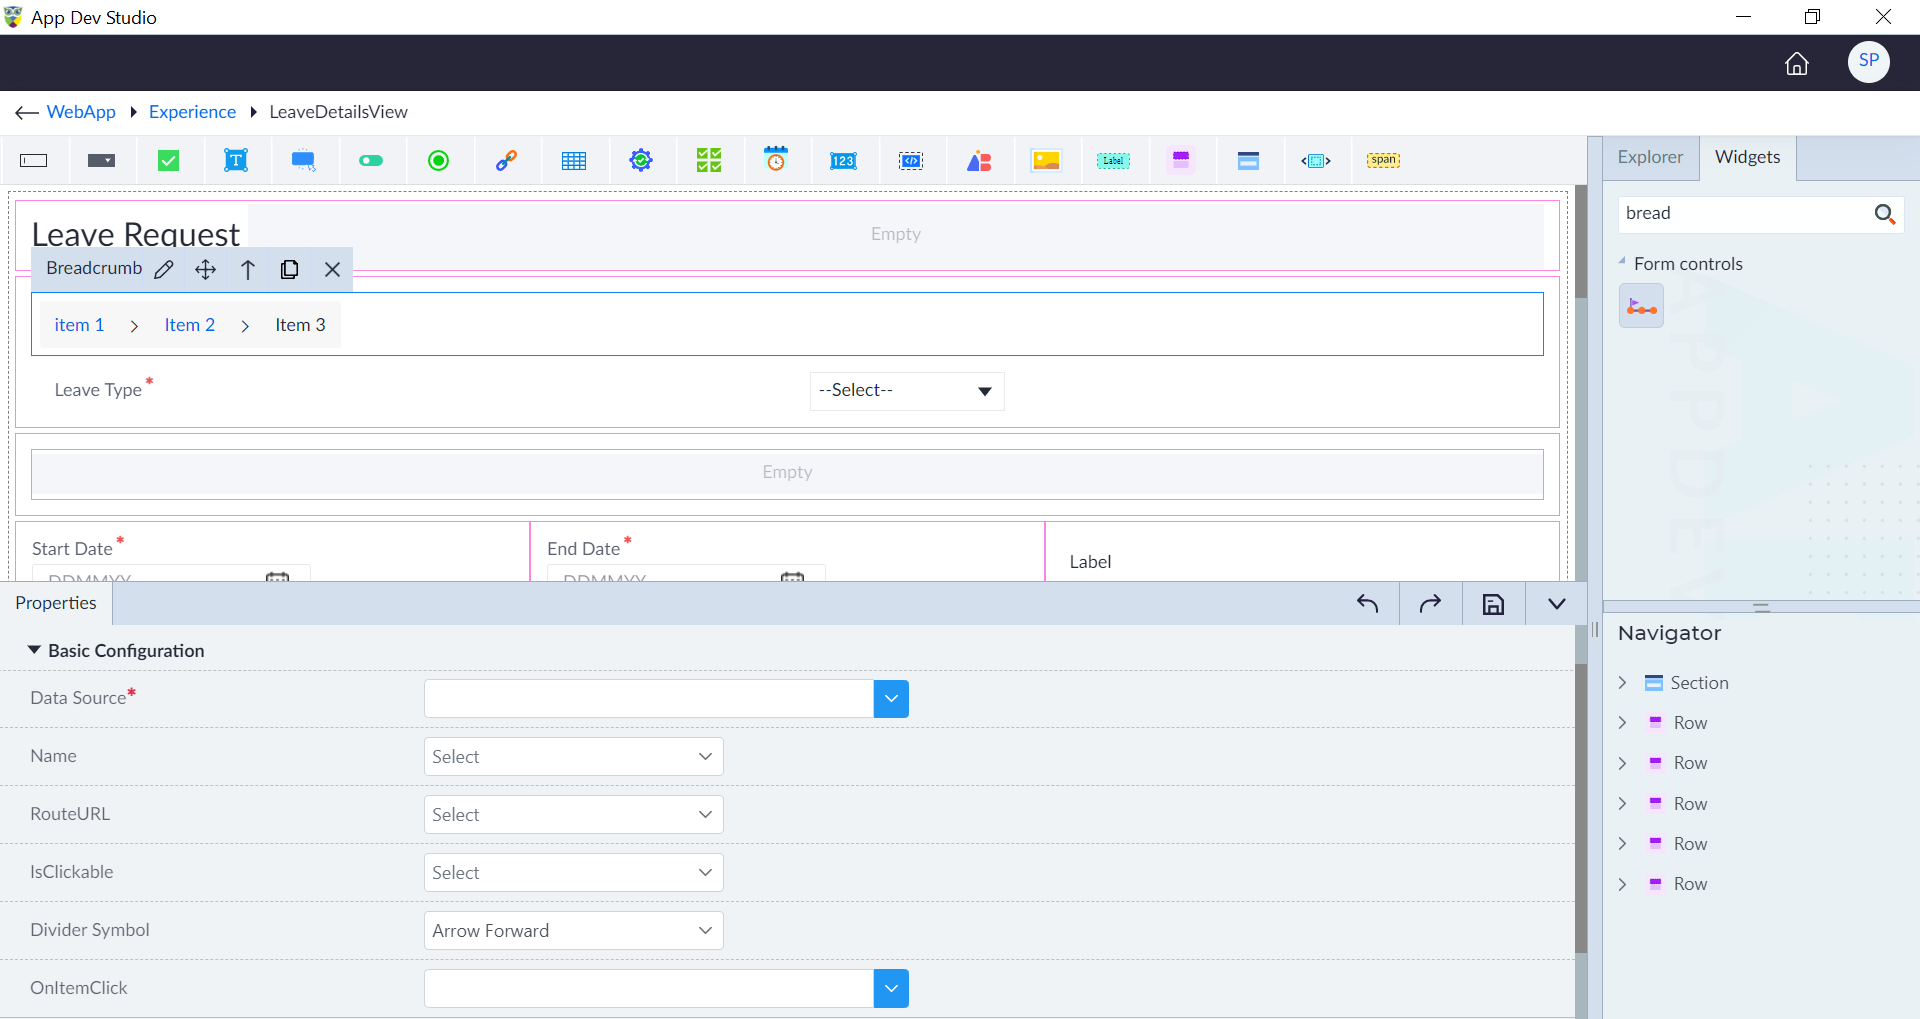Select the numeric 123 input widget icon
The height and width of the screenshot is (1019, 1920).
tap(843, 161)
